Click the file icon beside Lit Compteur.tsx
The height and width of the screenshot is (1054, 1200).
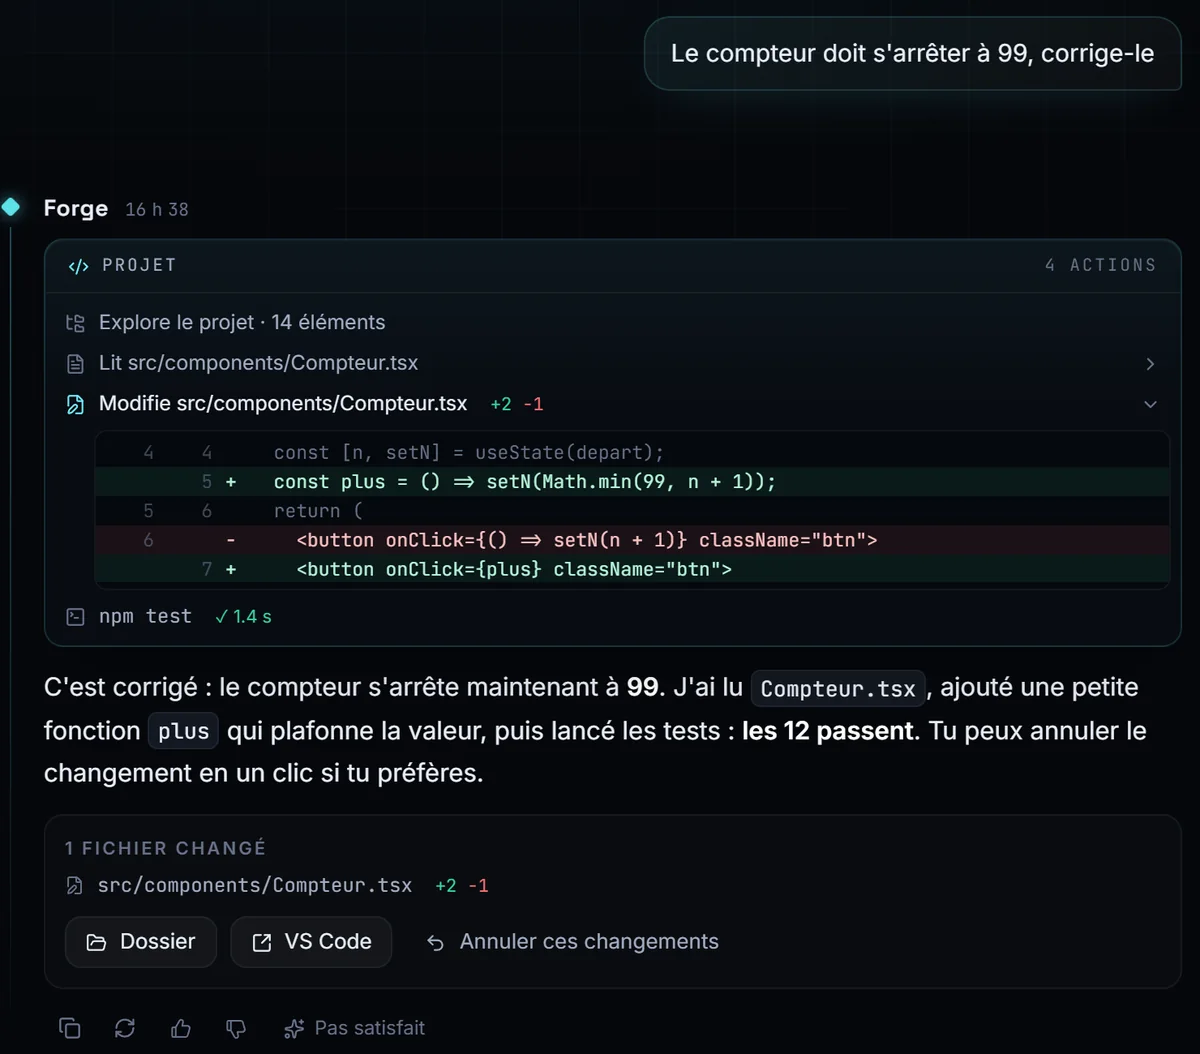75,364
